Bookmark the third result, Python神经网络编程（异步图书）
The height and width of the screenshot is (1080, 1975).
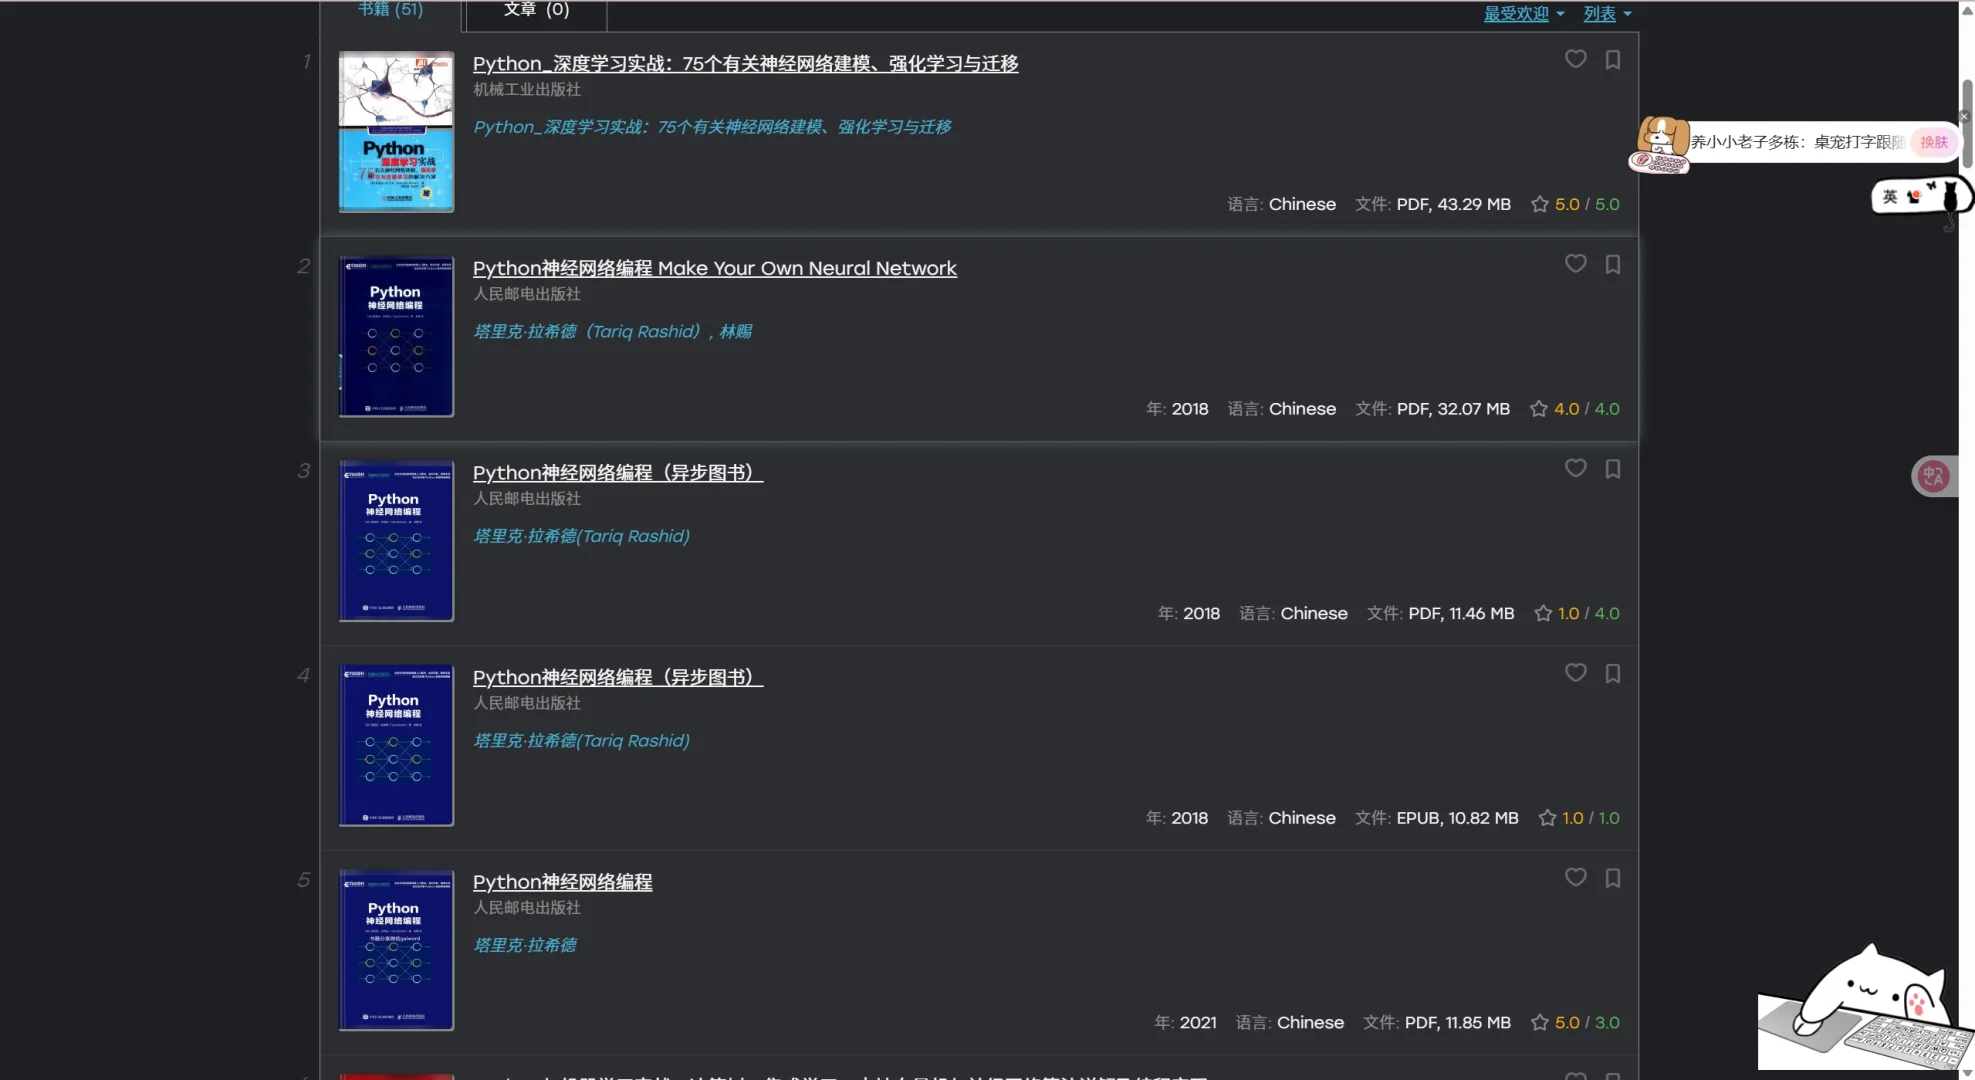click(1612, 469)
